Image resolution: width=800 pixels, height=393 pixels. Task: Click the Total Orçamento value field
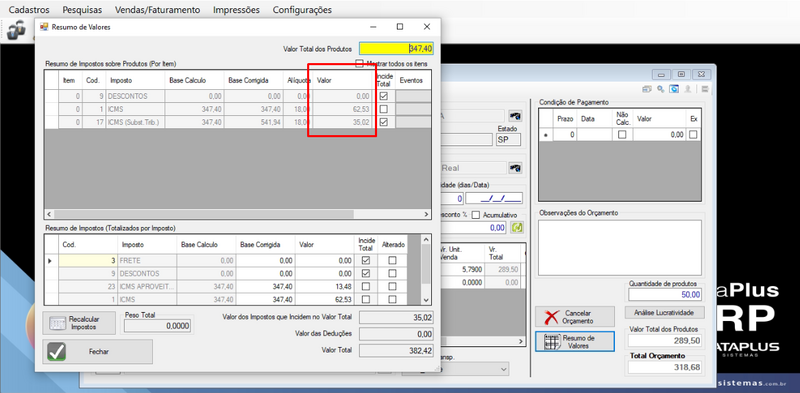point(666,367)
